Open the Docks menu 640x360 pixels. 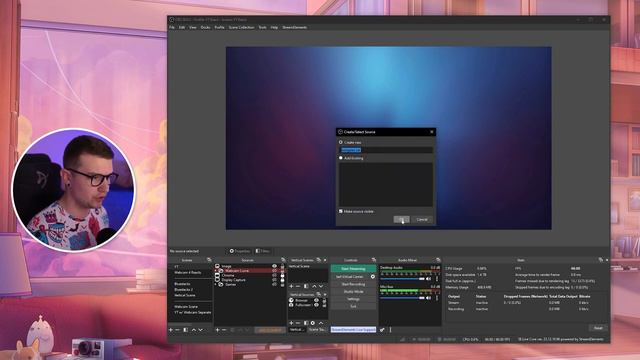pos(205,27)
